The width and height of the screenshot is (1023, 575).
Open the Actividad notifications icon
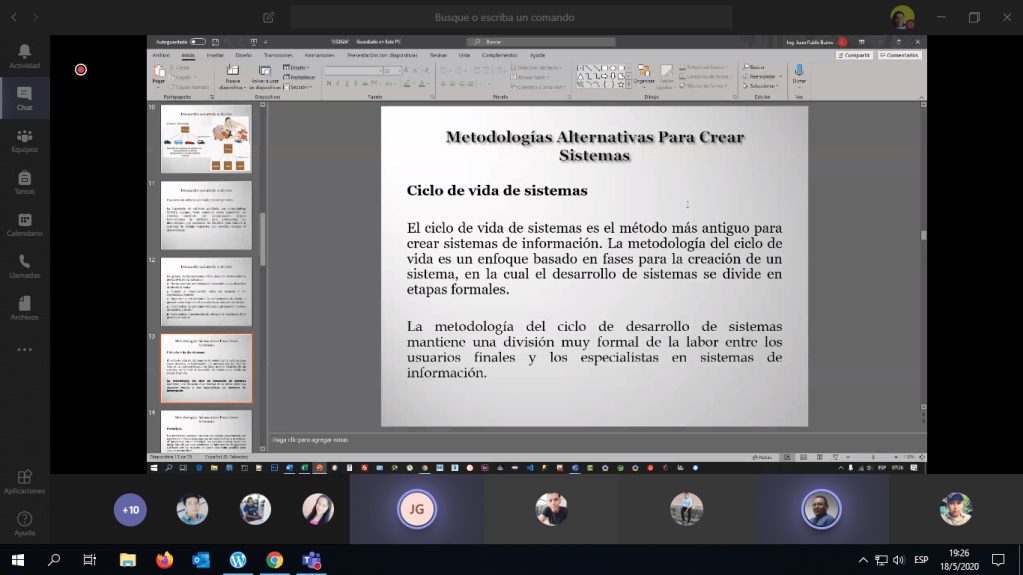point(24,56)
